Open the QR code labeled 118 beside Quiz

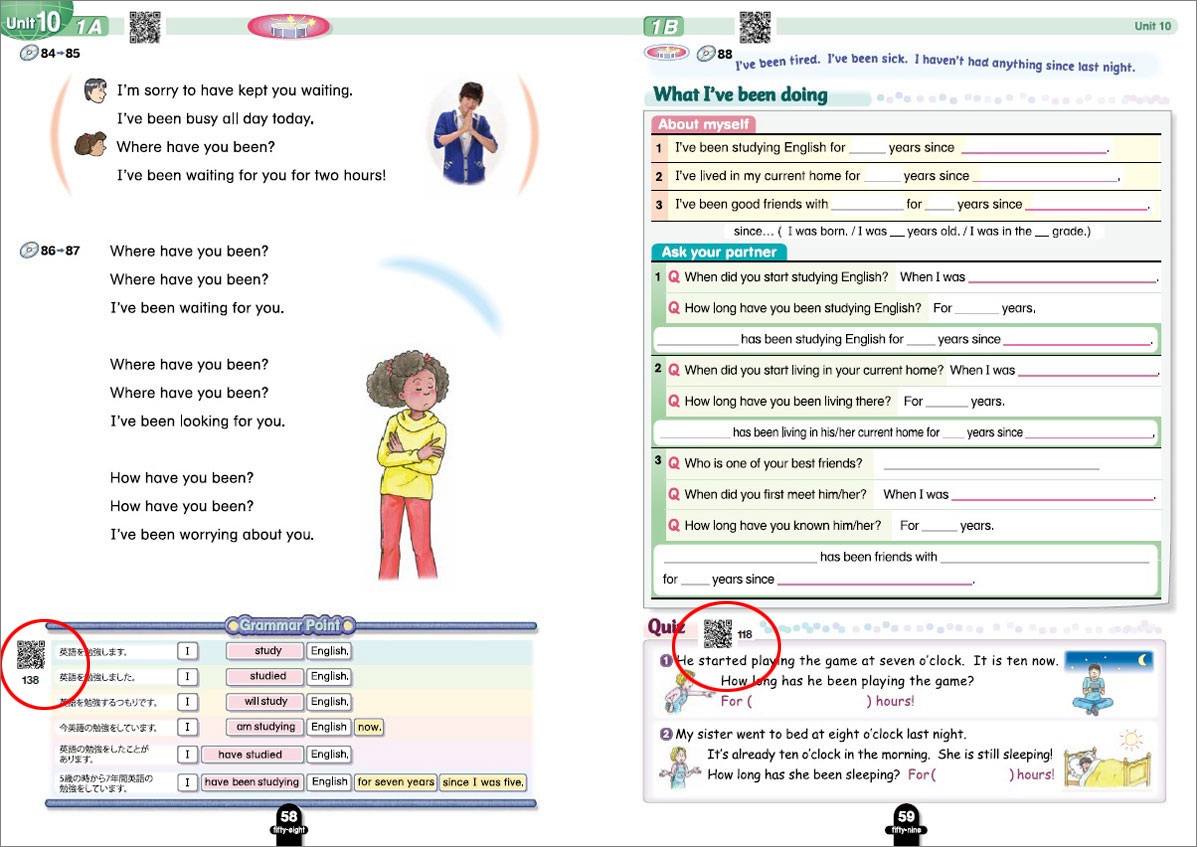[718, 634]
